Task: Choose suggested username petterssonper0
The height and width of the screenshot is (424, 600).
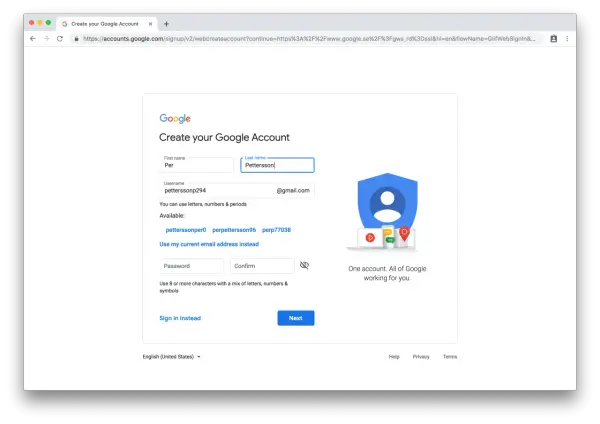Action: [186, 230]
